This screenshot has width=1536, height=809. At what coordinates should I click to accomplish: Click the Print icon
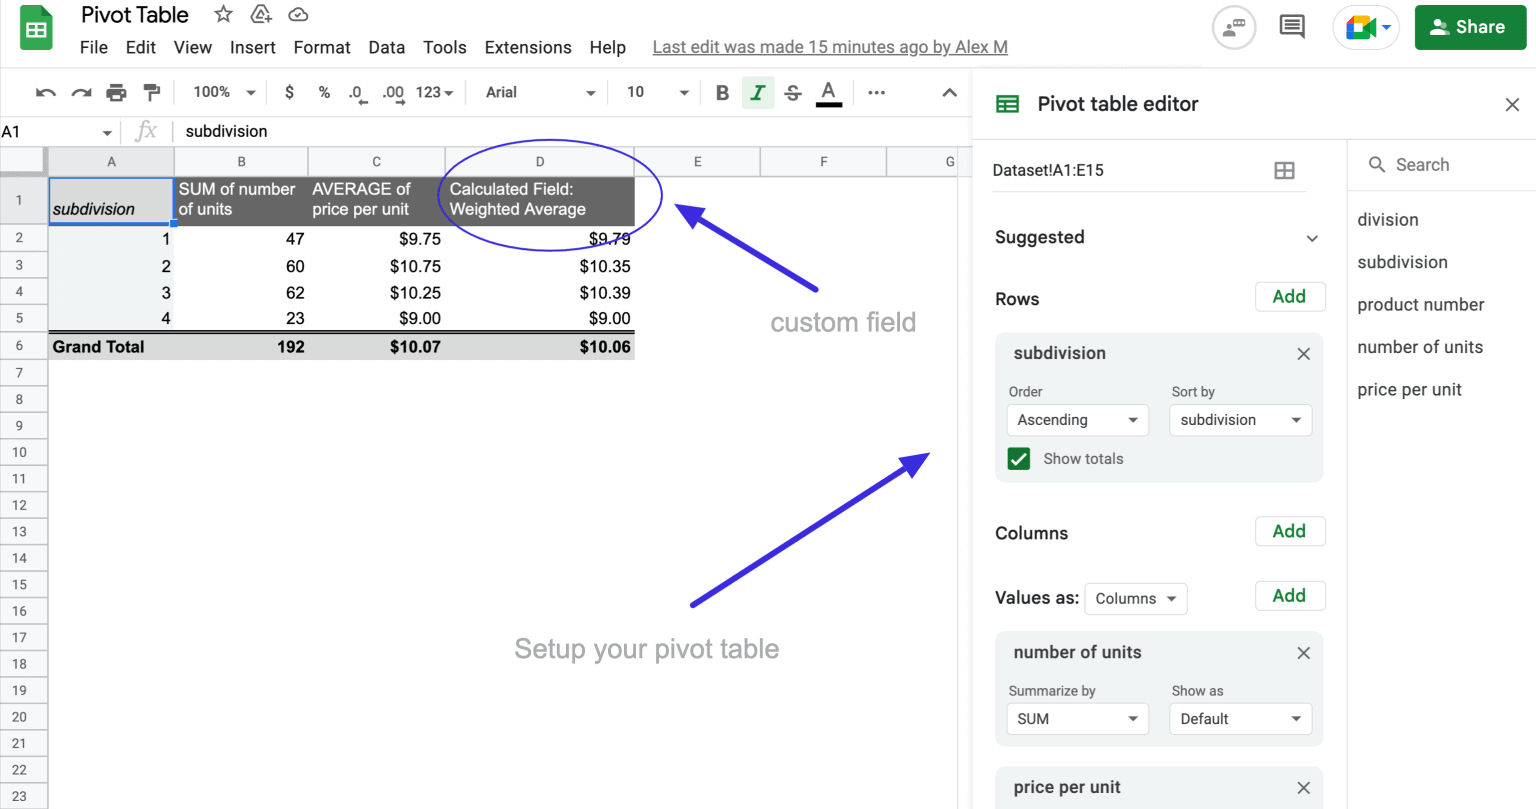pos(116,92)
